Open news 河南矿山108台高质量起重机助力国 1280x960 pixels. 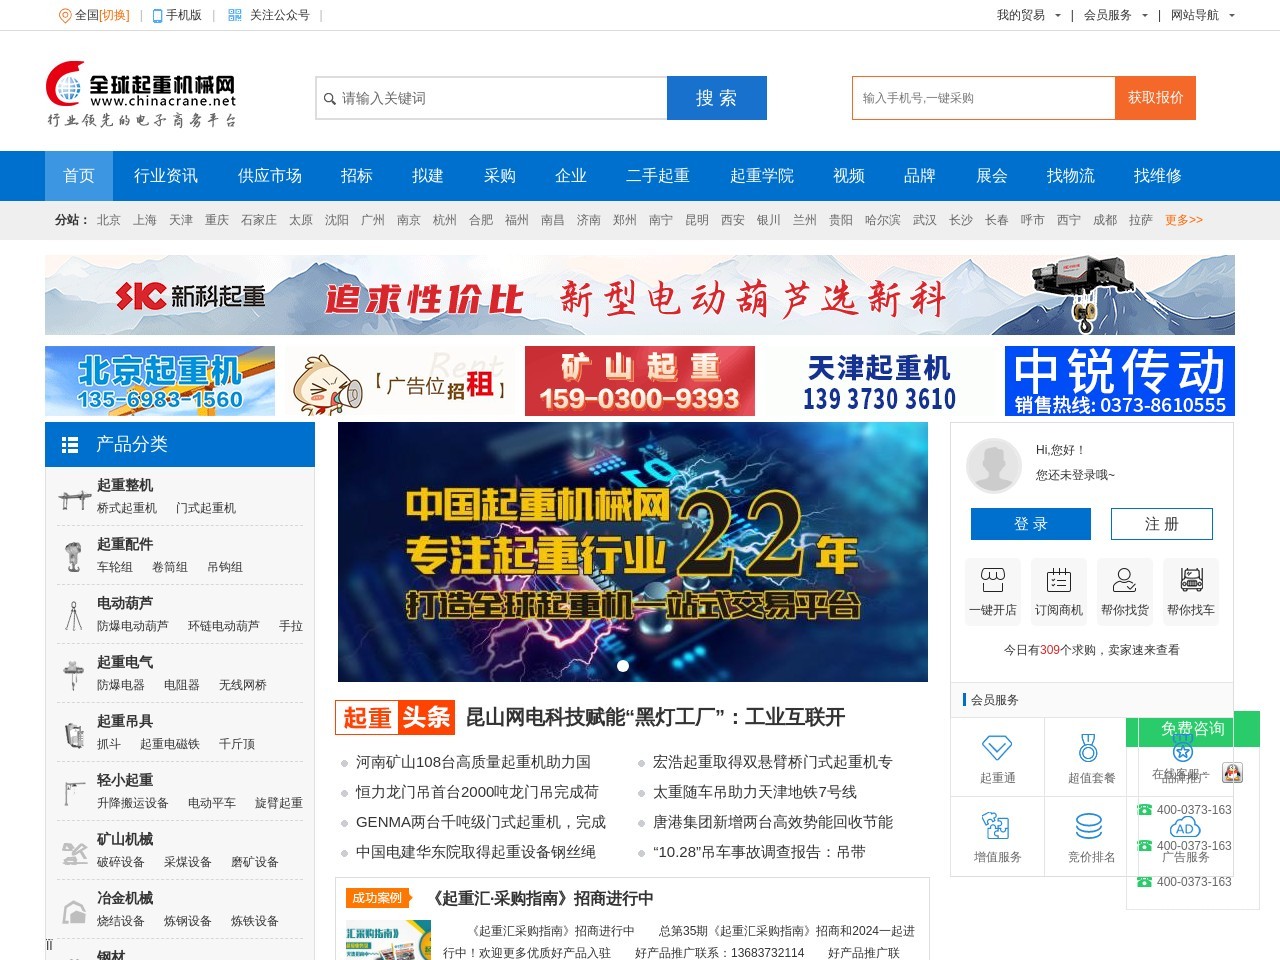473,762
